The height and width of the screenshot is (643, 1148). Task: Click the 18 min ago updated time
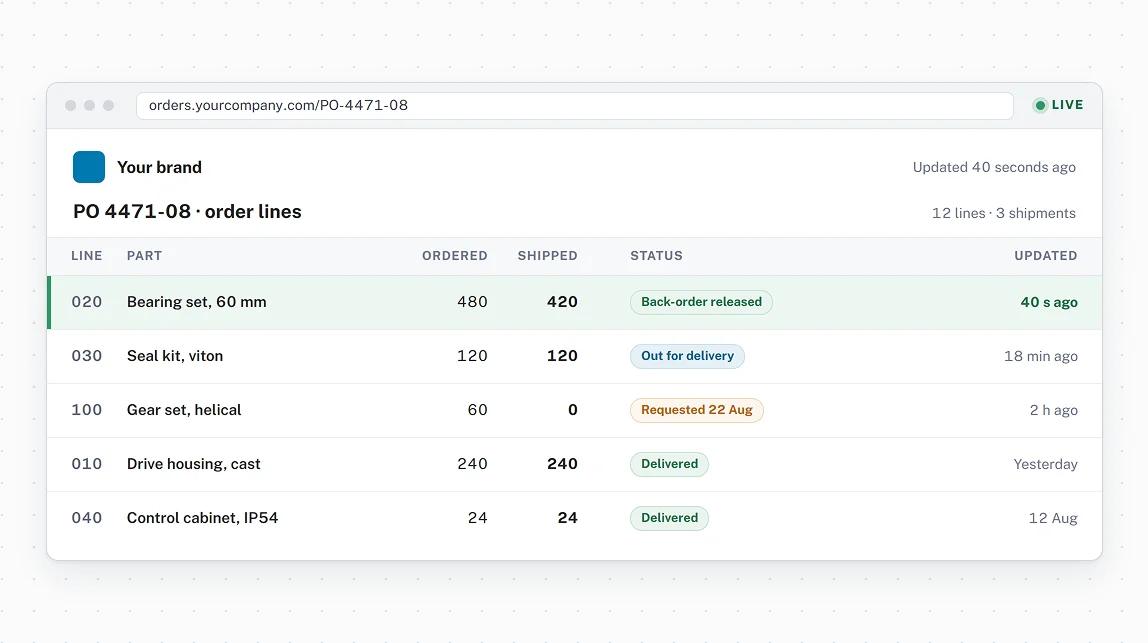1040,357
